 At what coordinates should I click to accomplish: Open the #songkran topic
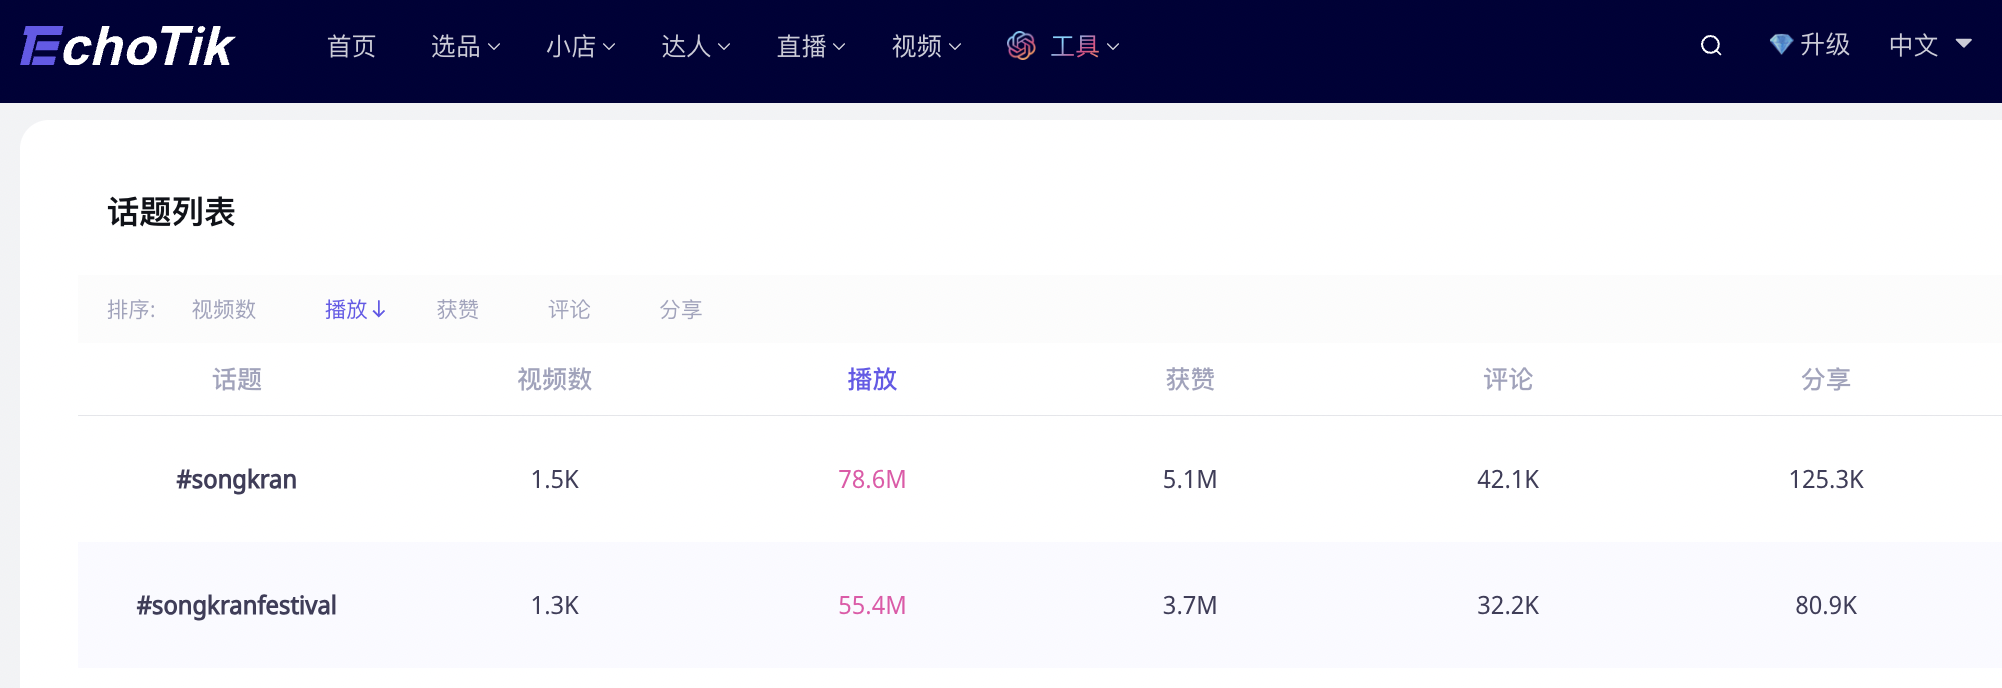(237, 480)
